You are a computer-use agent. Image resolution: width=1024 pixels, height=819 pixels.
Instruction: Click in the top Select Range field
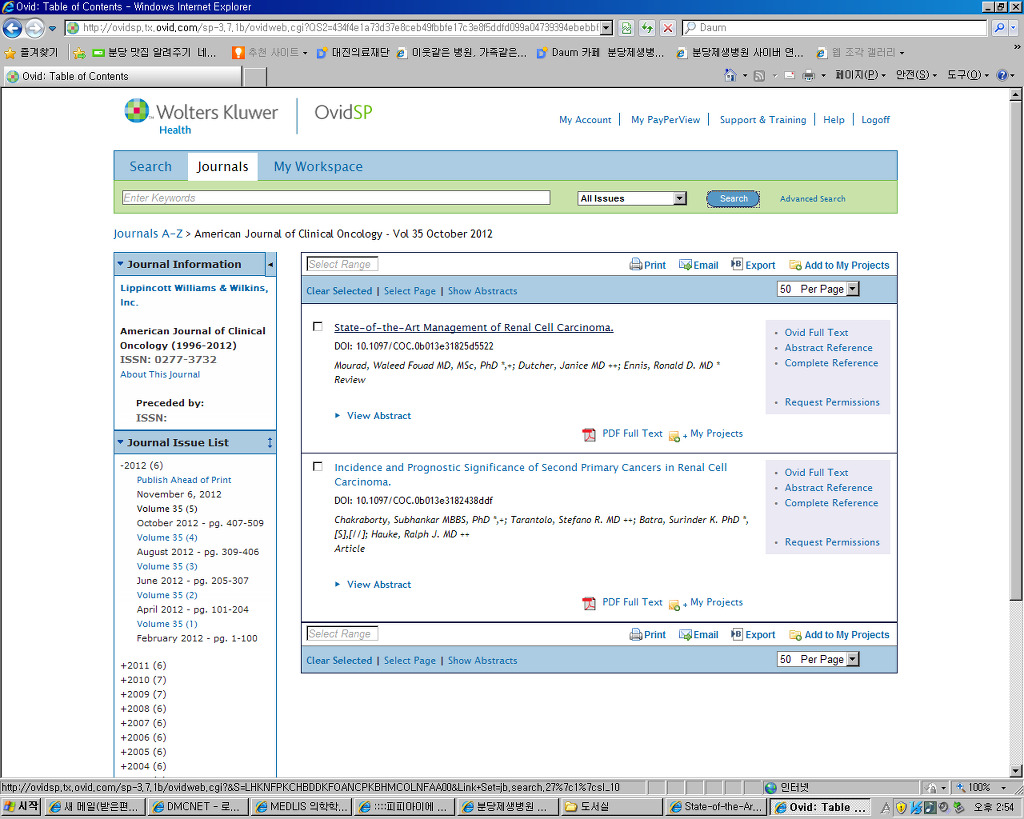click(x=342, y=264)
